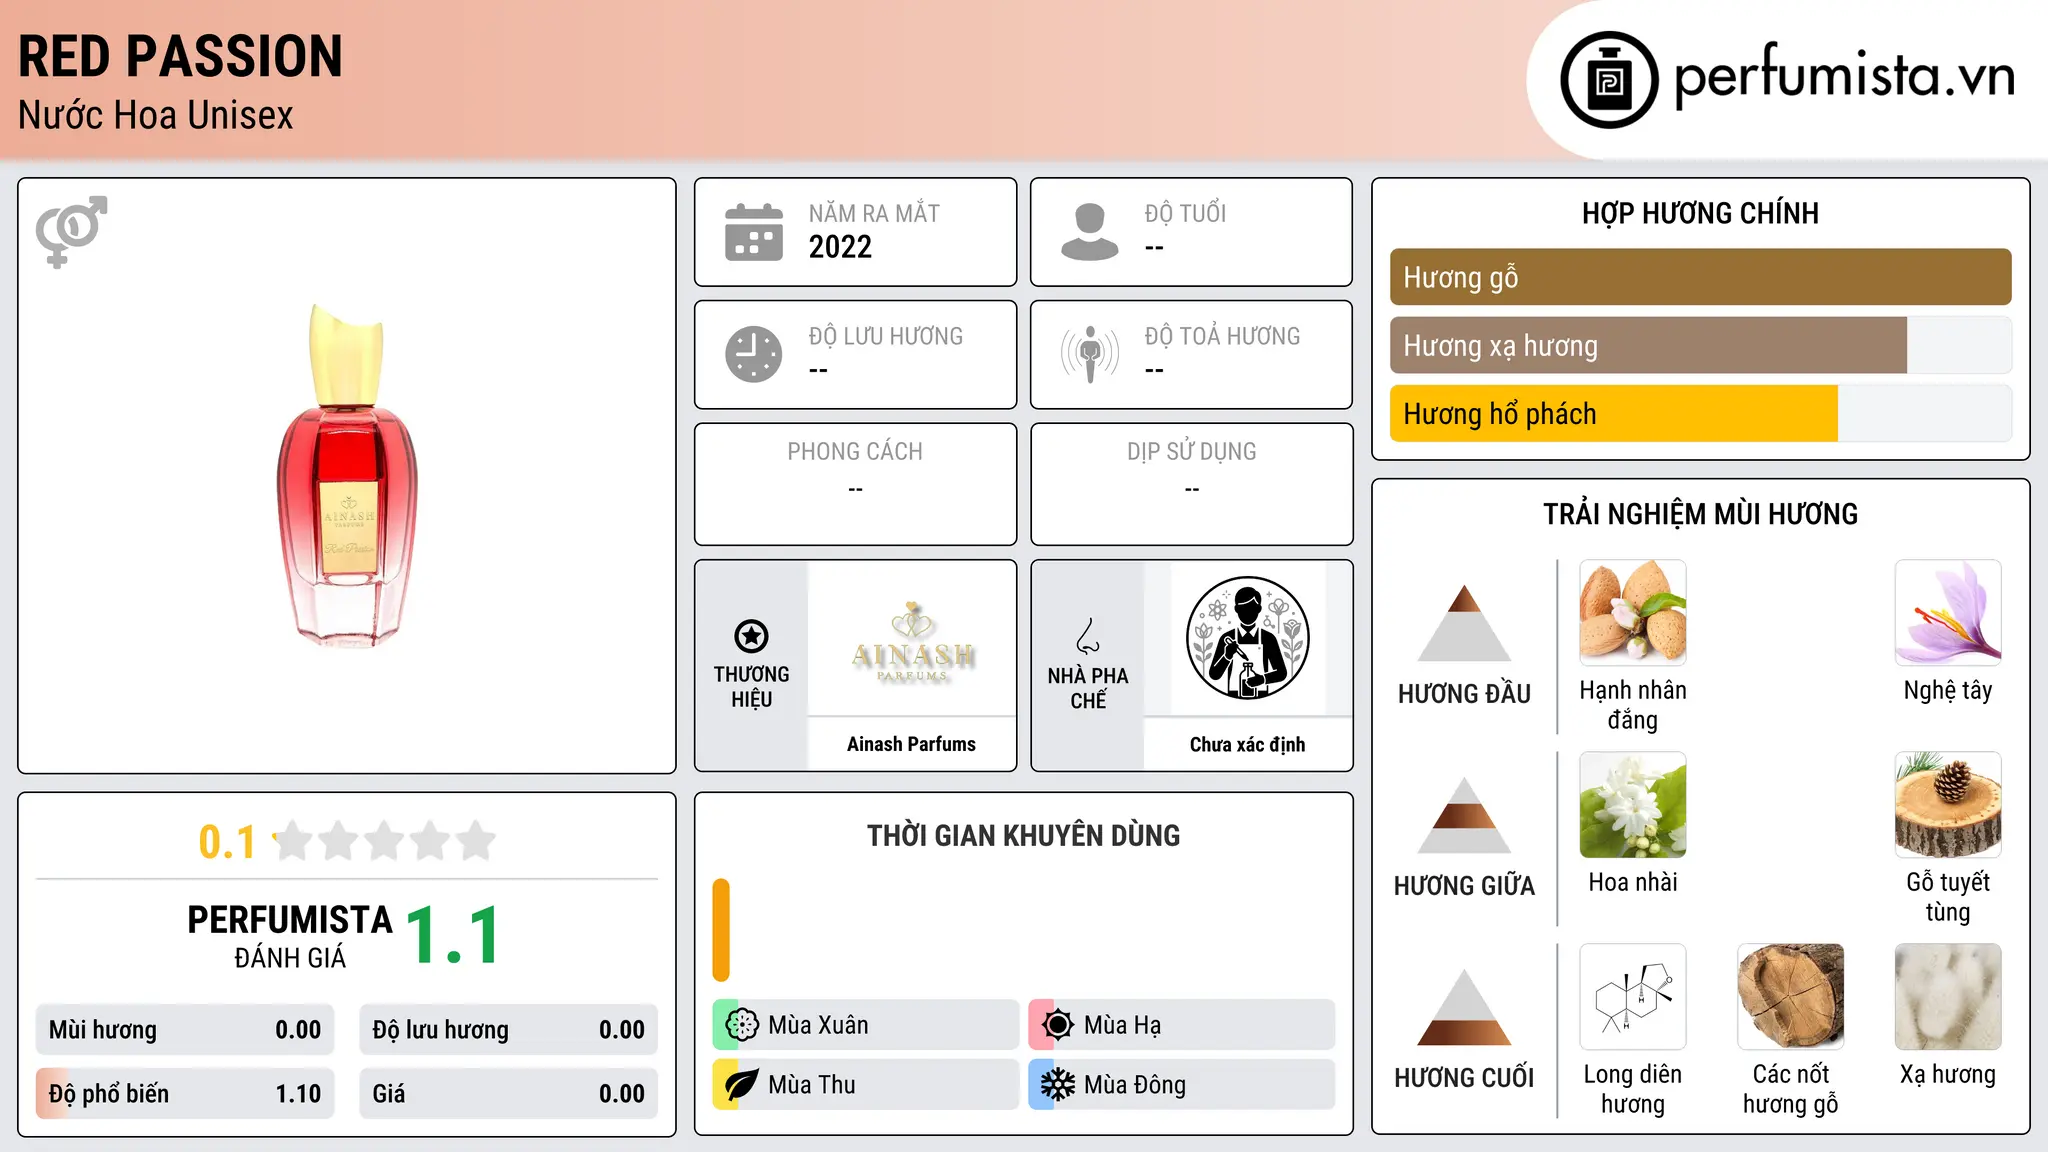Screen dimensions: 2048x1152
Task: Open the Long diên hương molecule image
Action: (1633, 997)
